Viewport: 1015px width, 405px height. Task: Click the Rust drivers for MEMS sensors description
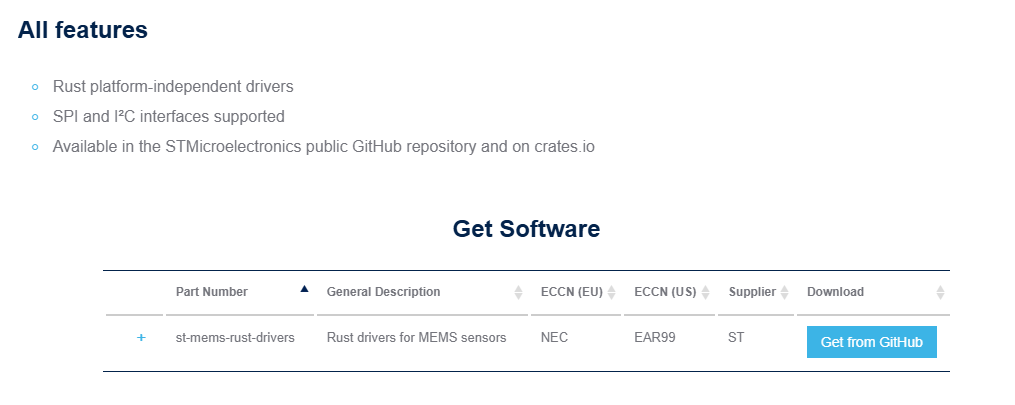click(416, 338)
